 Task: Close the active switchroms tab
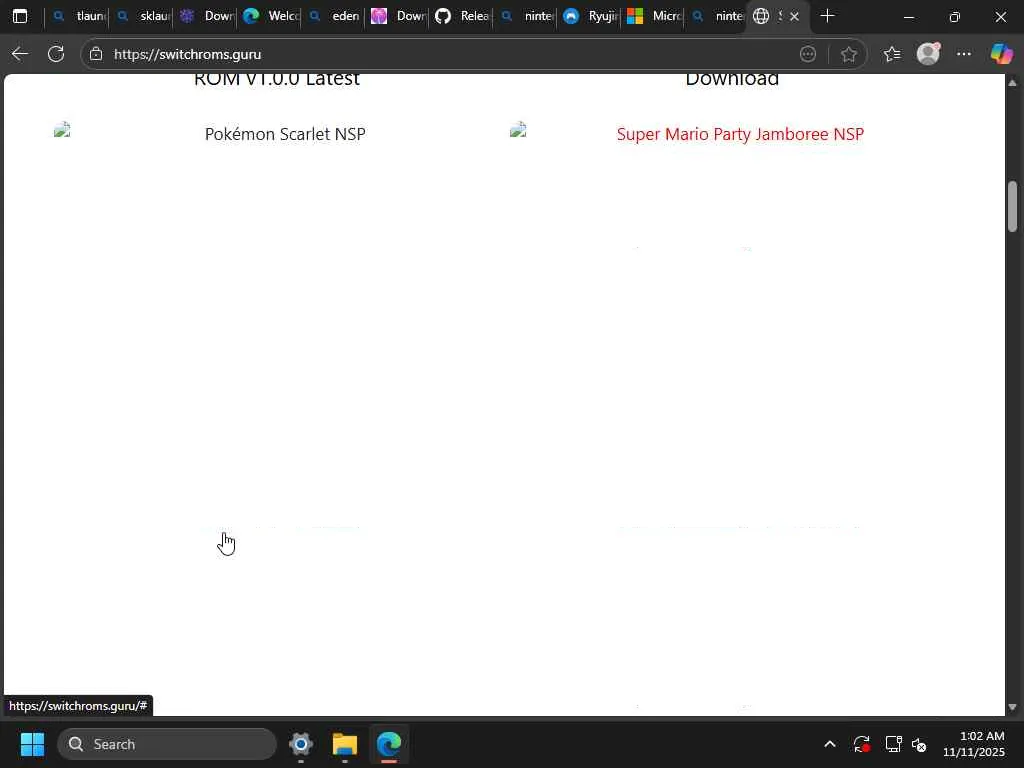(794, 16)
